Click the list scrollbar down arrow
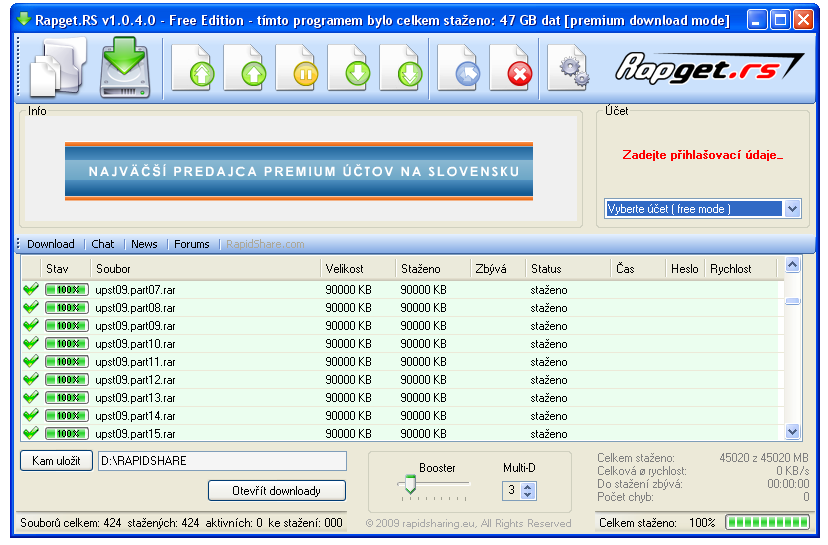This screenshot has width=828, height=545. (793, 432)
